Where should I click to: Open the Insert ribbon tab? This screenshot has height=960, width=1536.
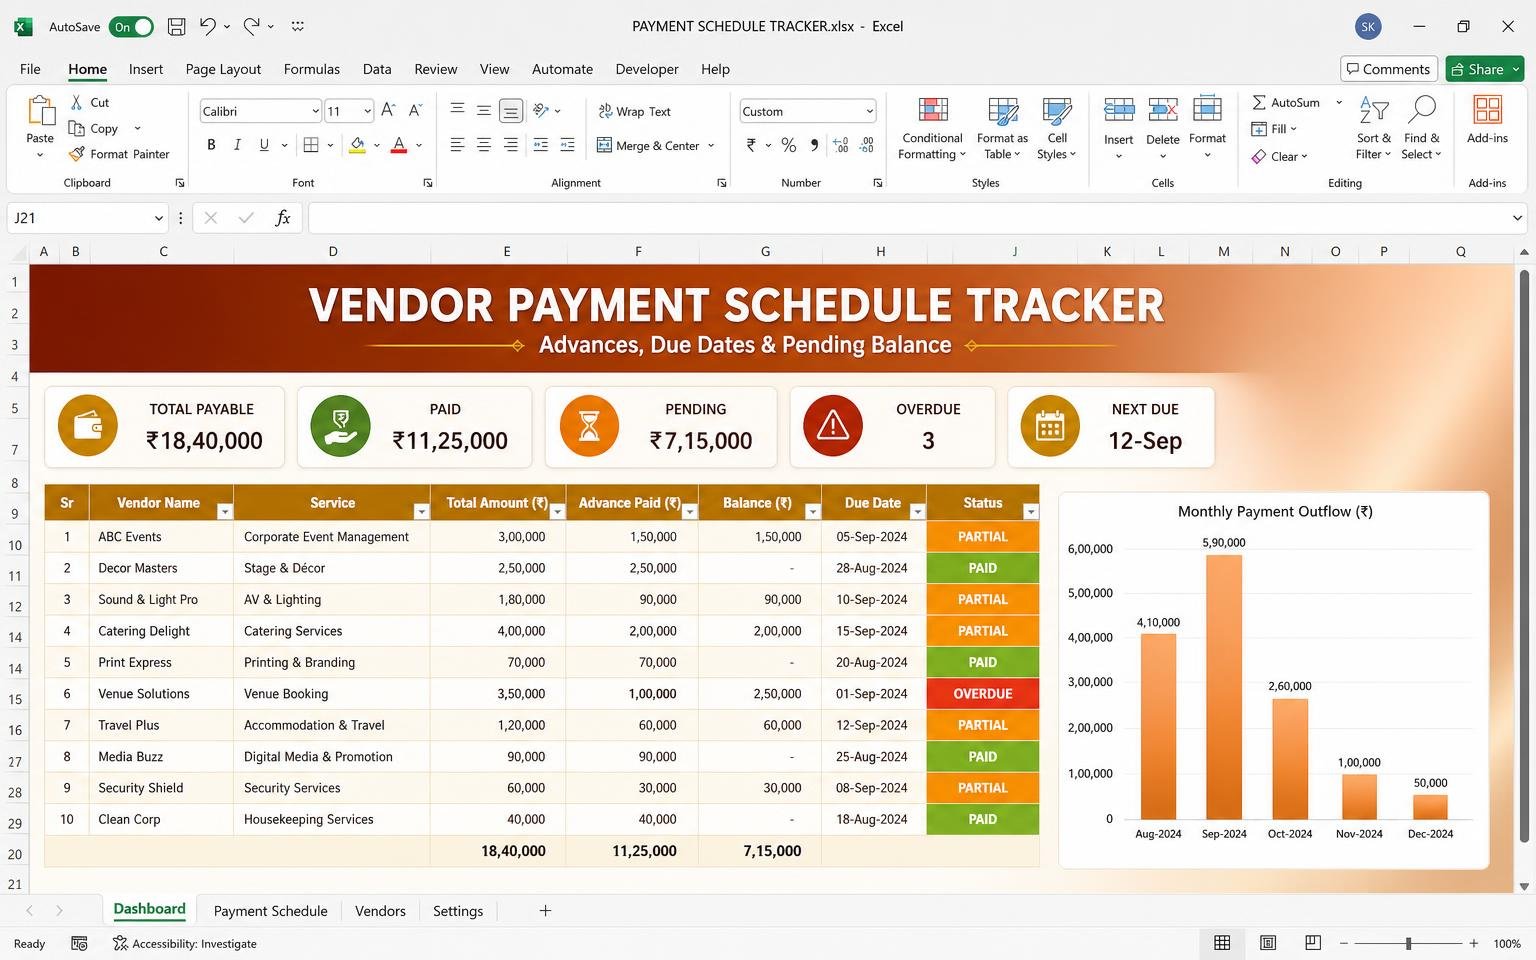point(146,69)
